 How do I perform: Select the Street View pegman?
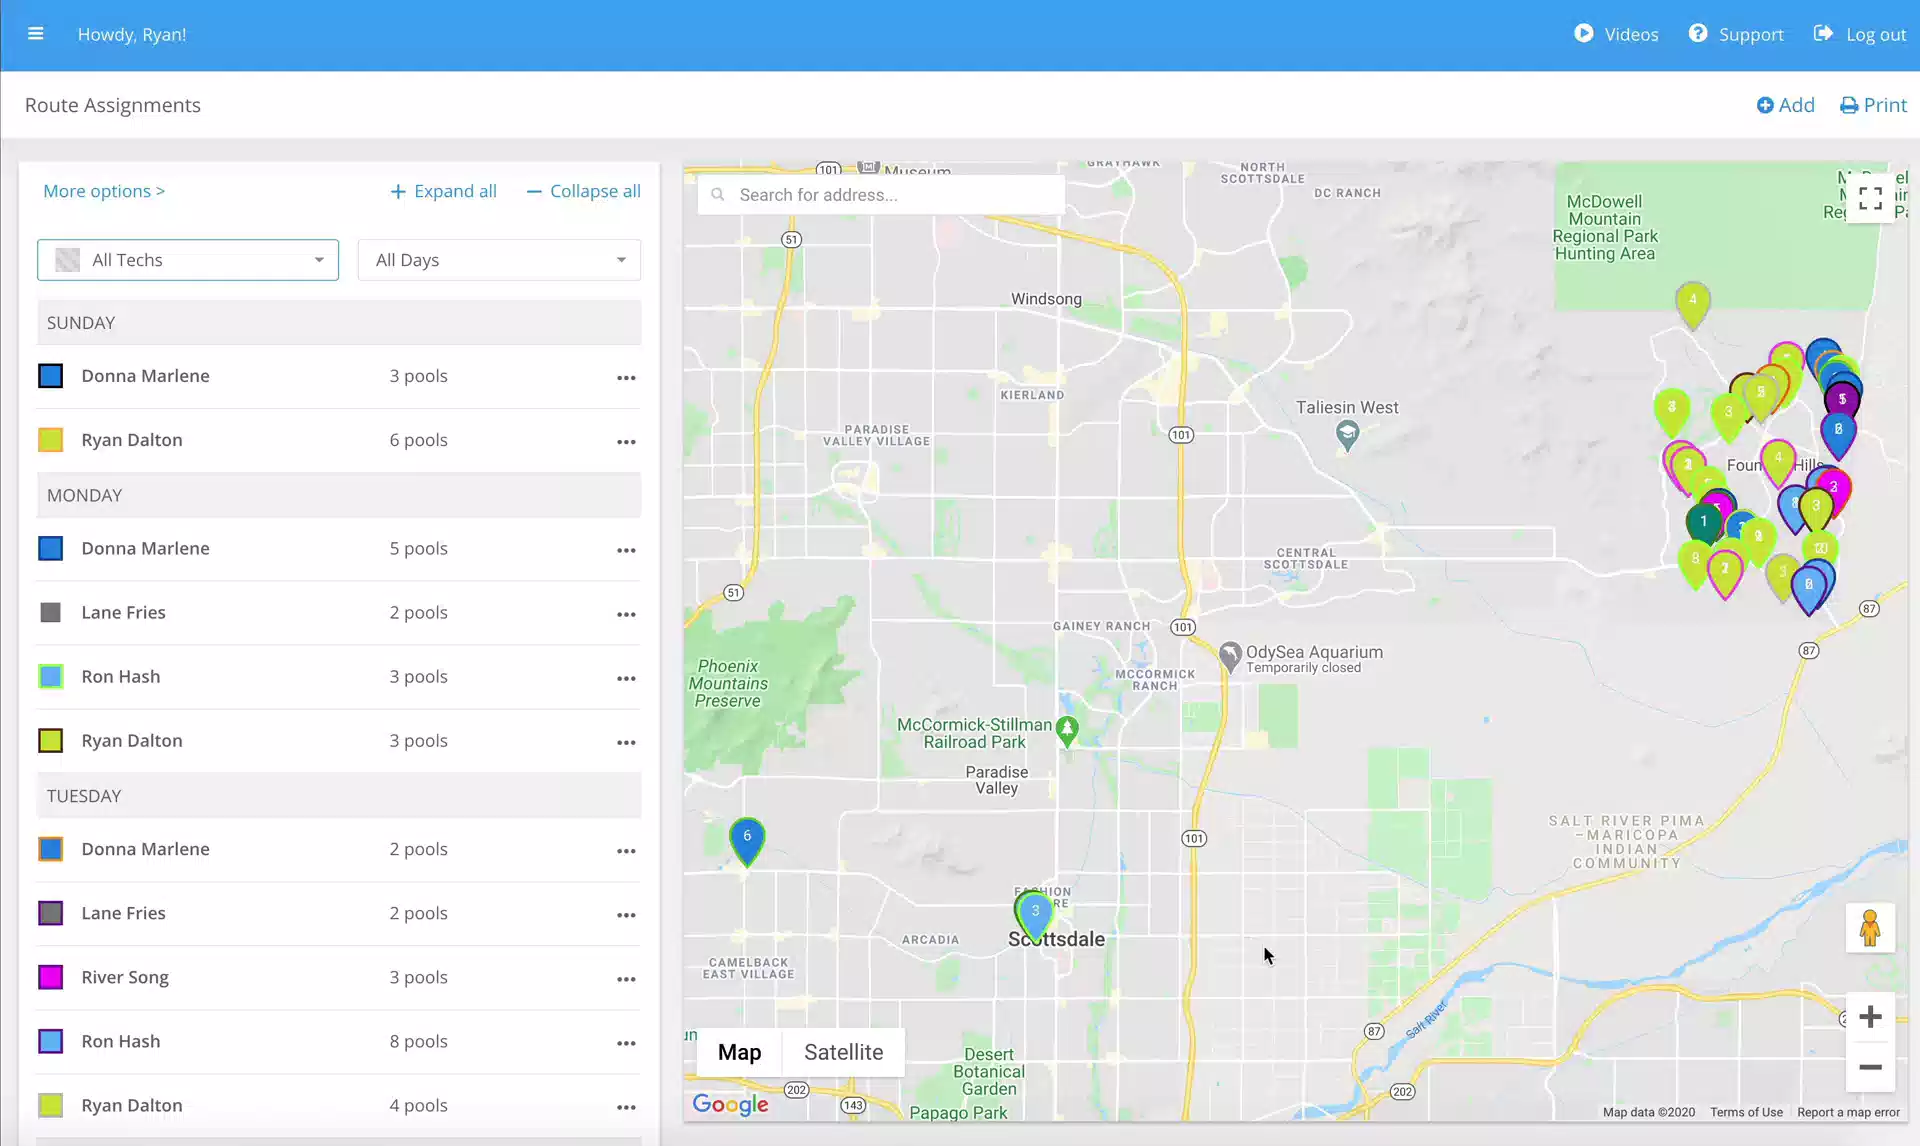(1870, 928)
